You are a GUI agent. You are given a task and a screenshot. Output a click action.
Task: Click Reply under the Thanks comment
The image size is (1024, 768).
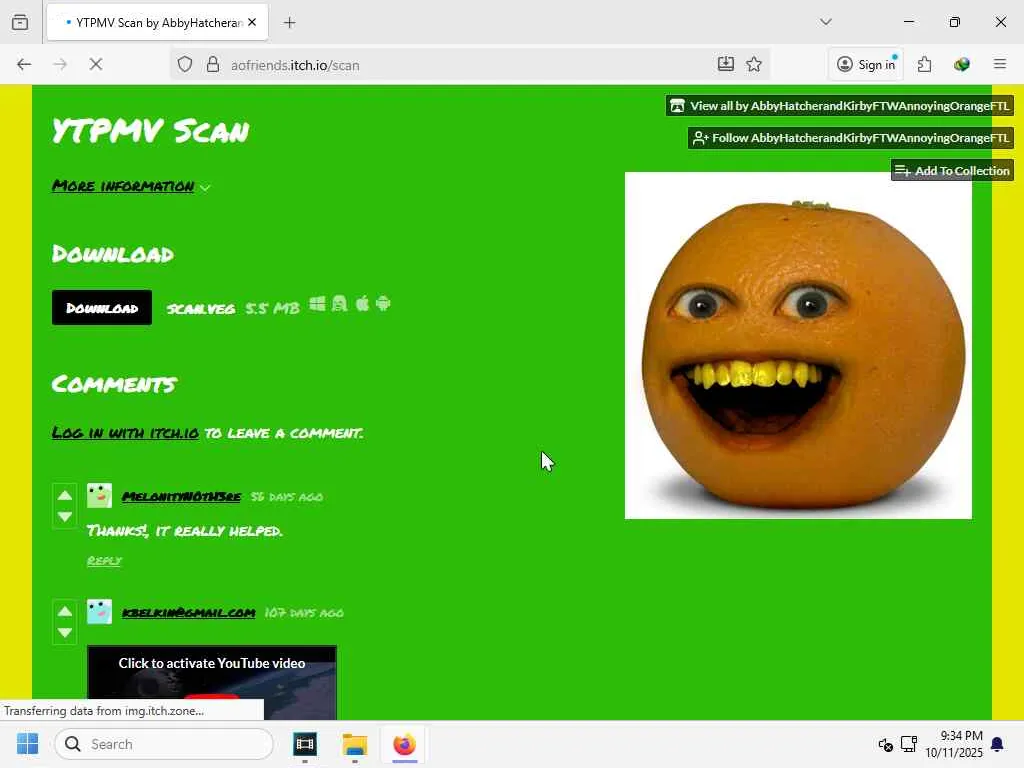coord(104,561)
